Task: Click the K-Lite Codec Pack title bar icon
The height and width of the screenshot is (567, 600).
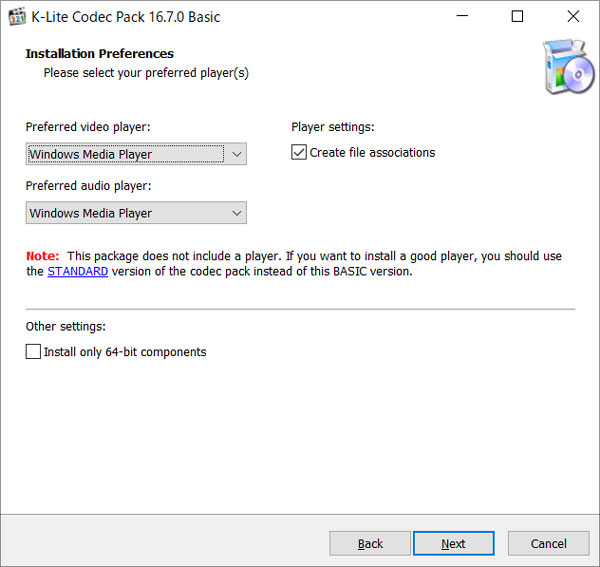Action: point(17,17)
